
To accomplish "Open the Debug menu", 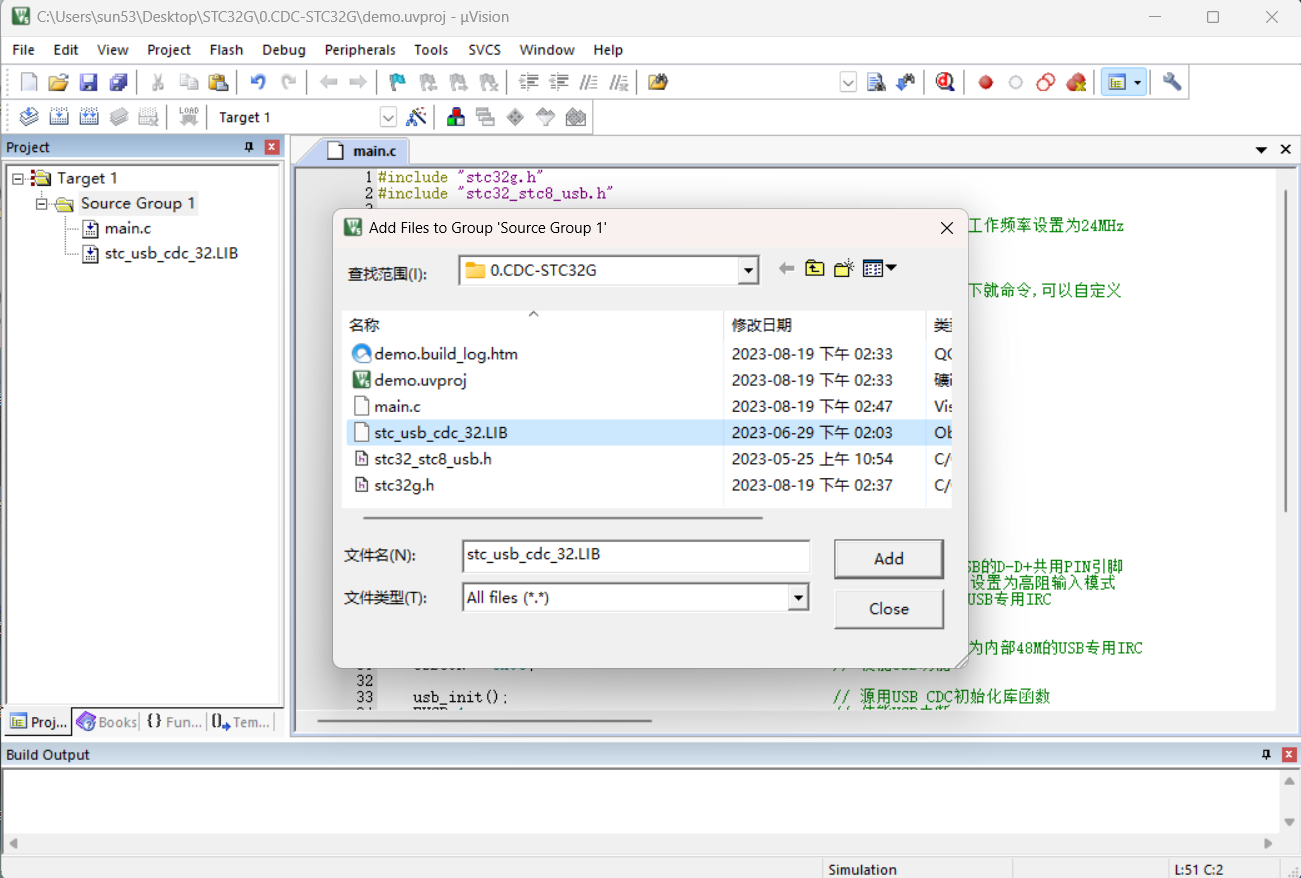I will click(x=284, y=50).
